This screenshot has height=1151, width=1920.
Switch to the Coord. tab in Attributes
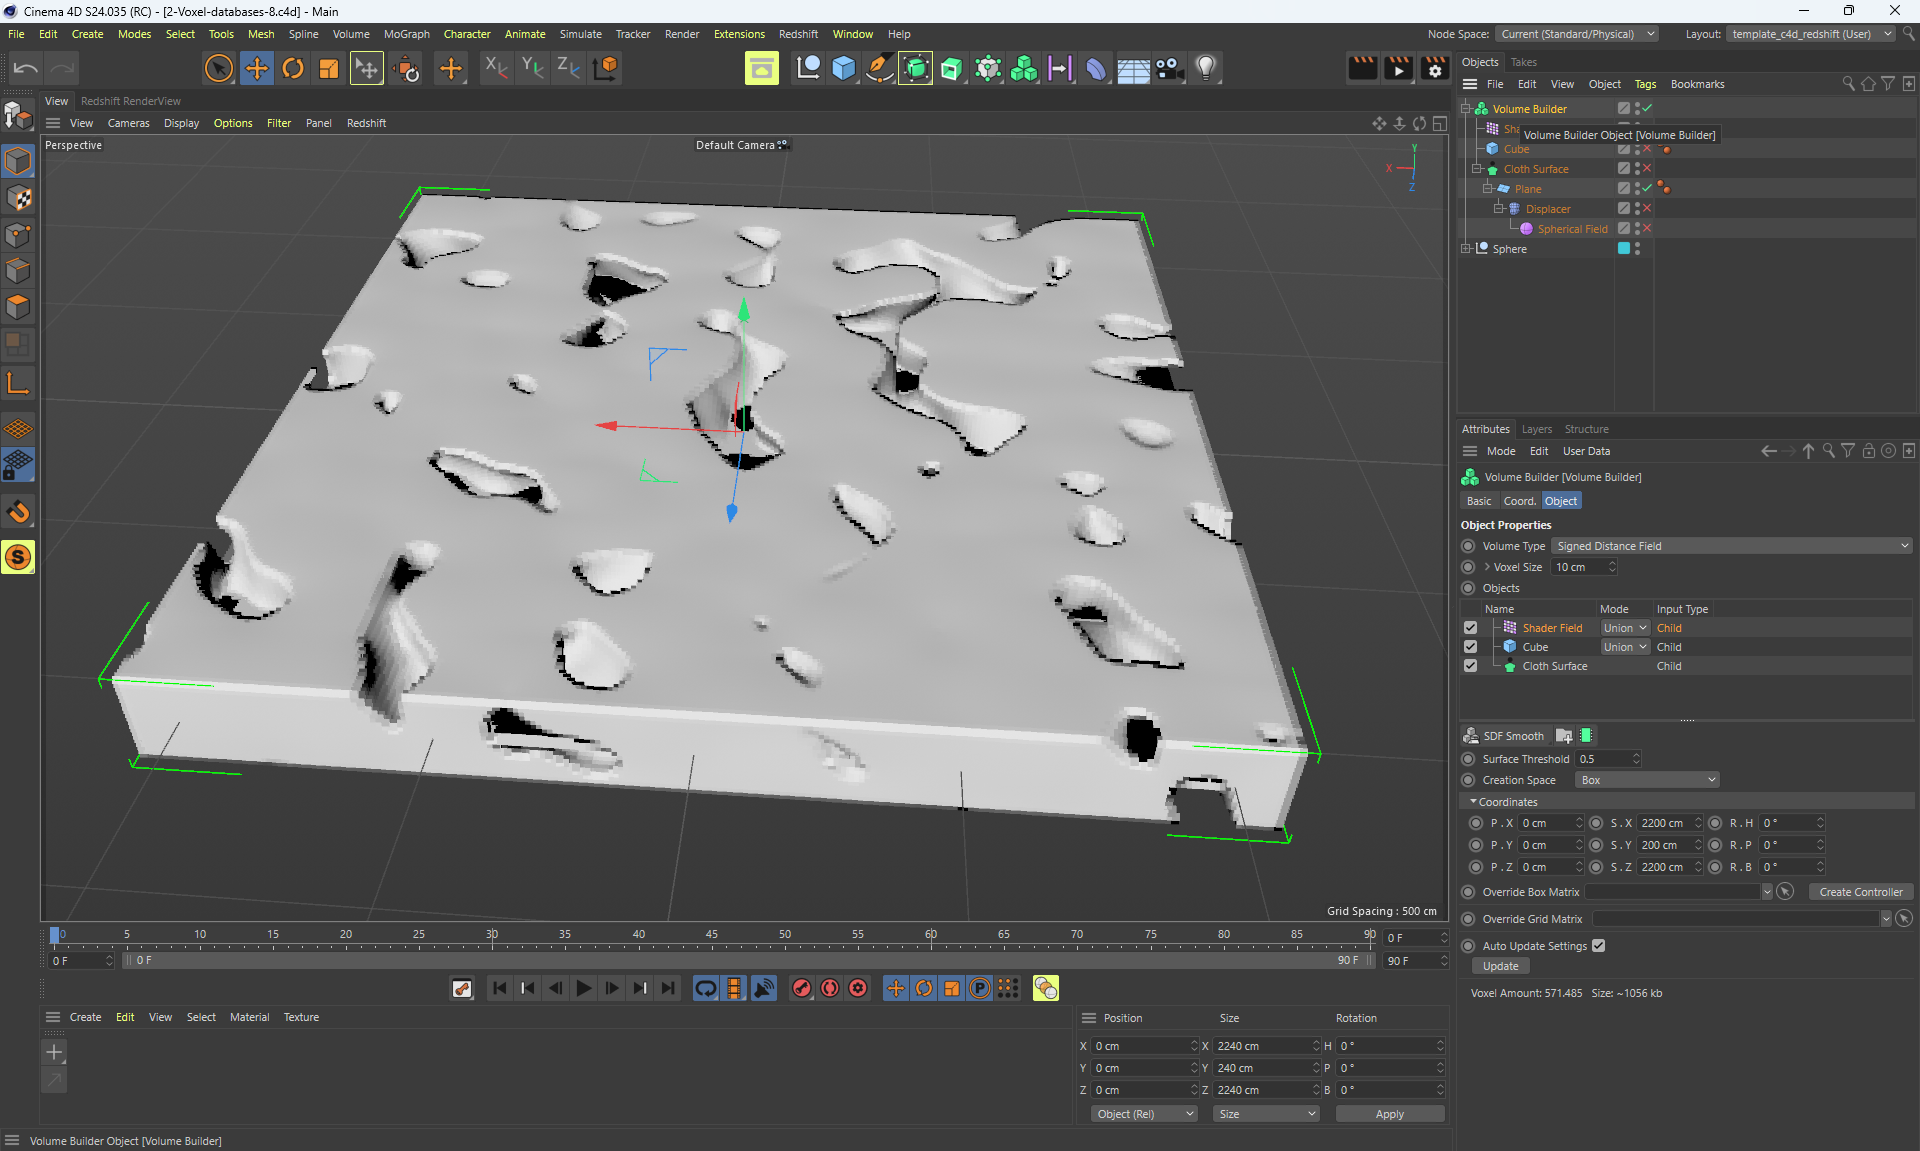coord(1519,501)
